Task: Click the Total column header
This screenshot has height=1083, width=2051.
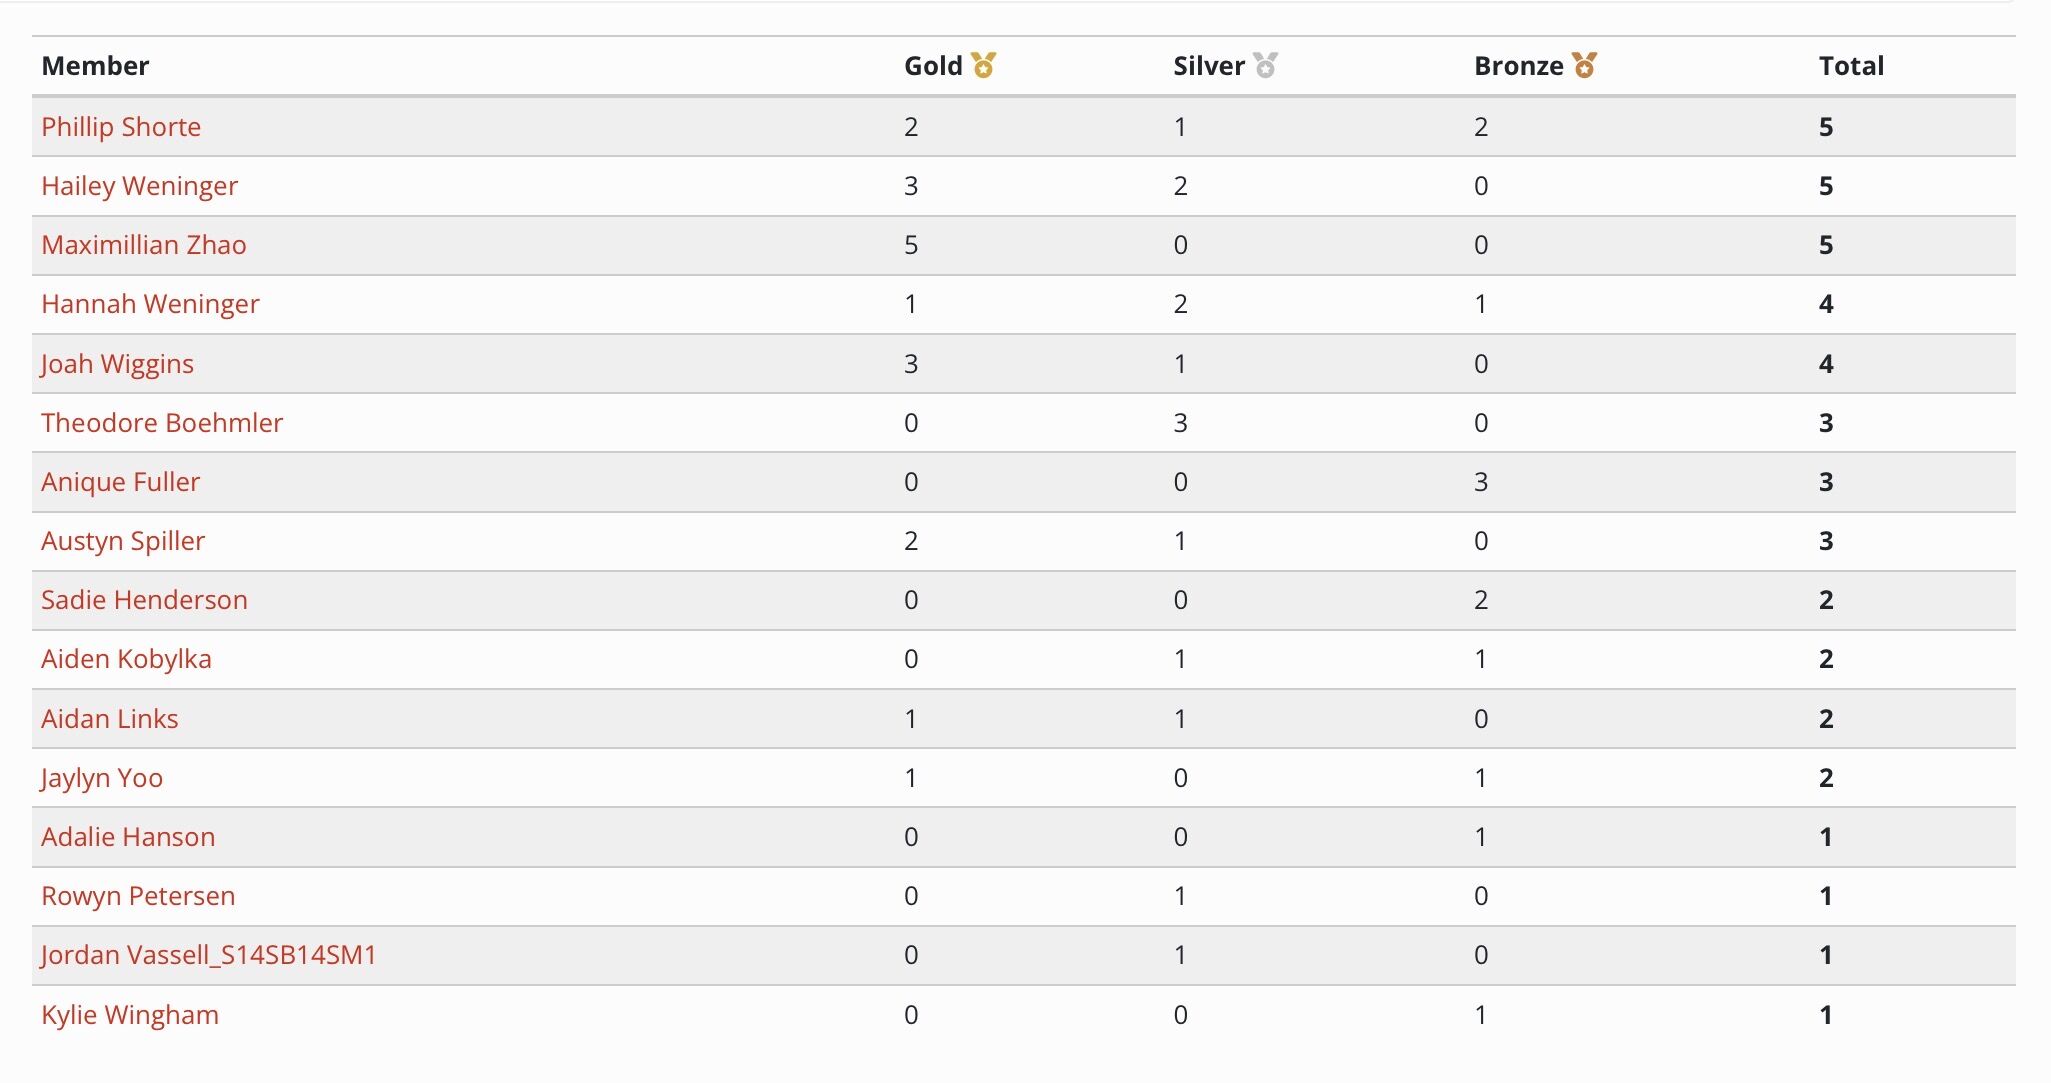Action: (x=1851, y=66)
